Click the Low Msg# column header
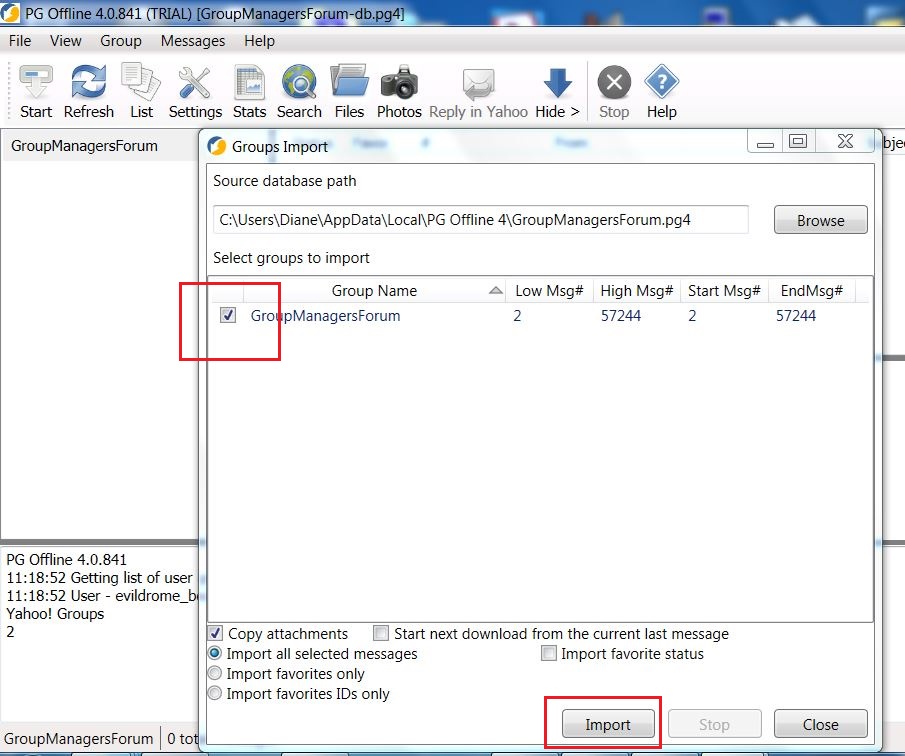 click(x=549, y=290)
